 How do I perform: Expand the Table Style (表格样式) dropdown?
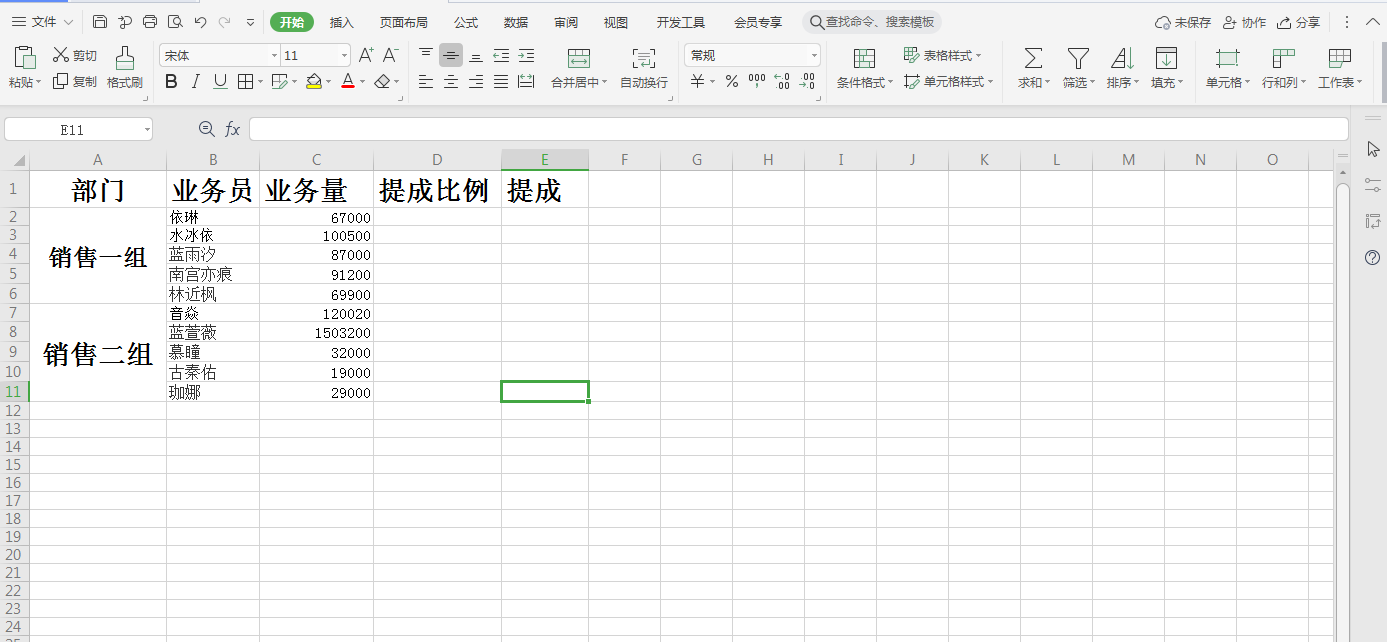click(978, 56)
